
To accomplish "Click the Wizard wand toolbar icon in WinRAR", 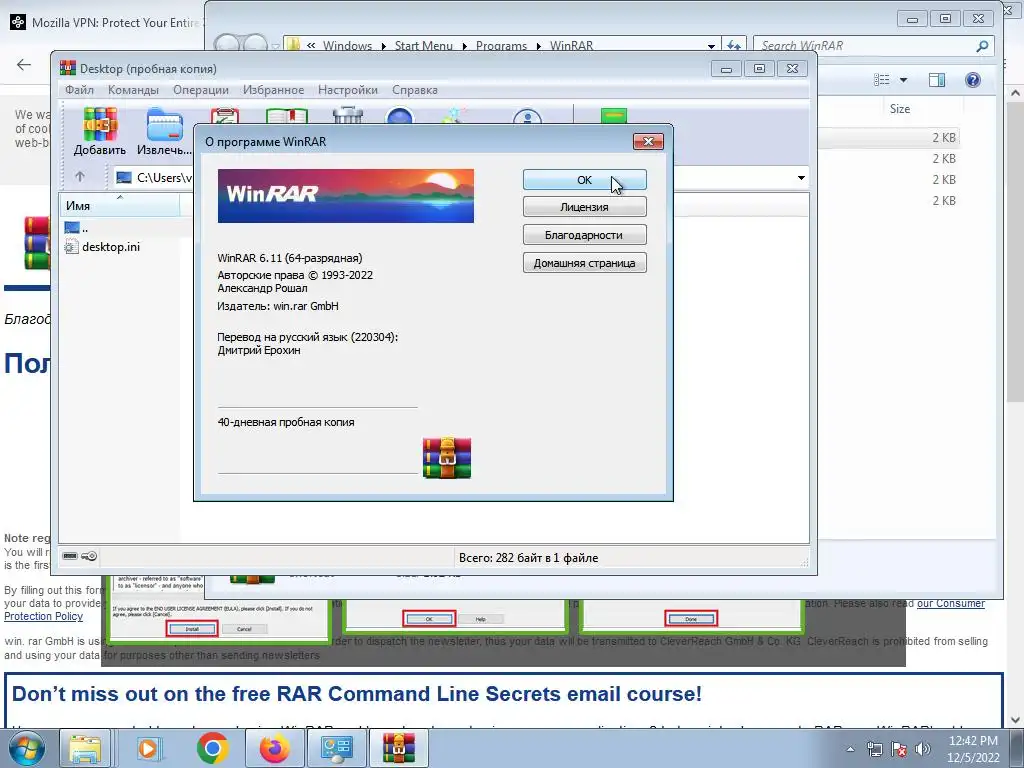I will (455, 116).
